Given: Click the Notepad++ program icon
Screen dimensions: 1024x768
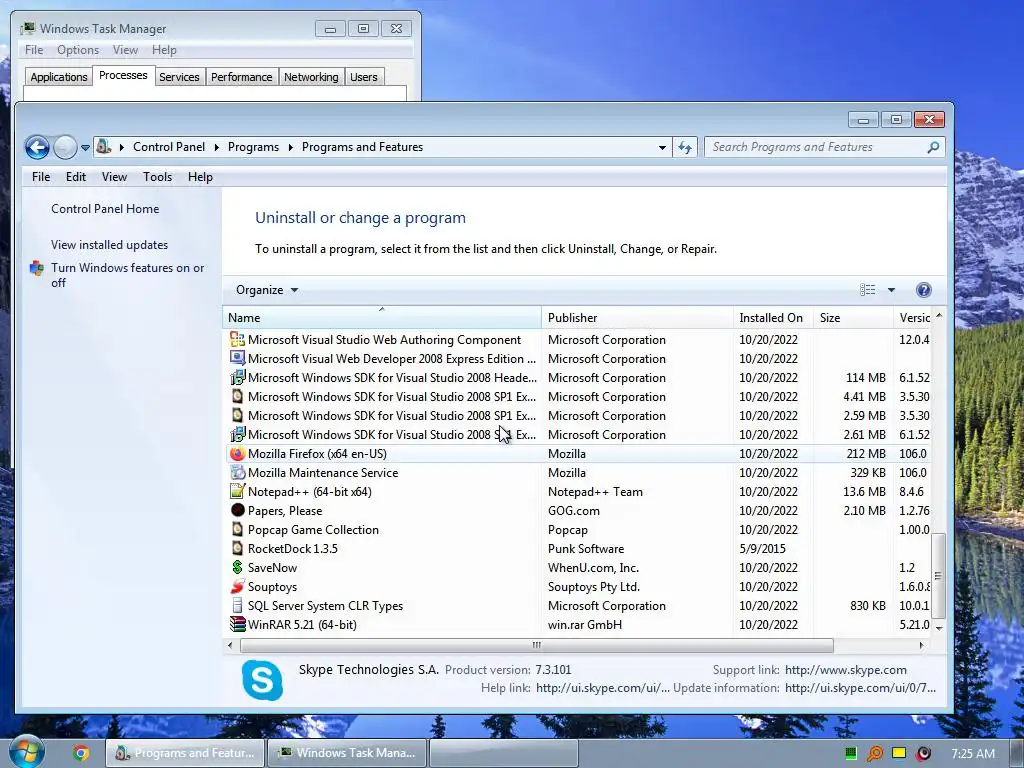Looking at the screenshot, I should pos(238,491).
